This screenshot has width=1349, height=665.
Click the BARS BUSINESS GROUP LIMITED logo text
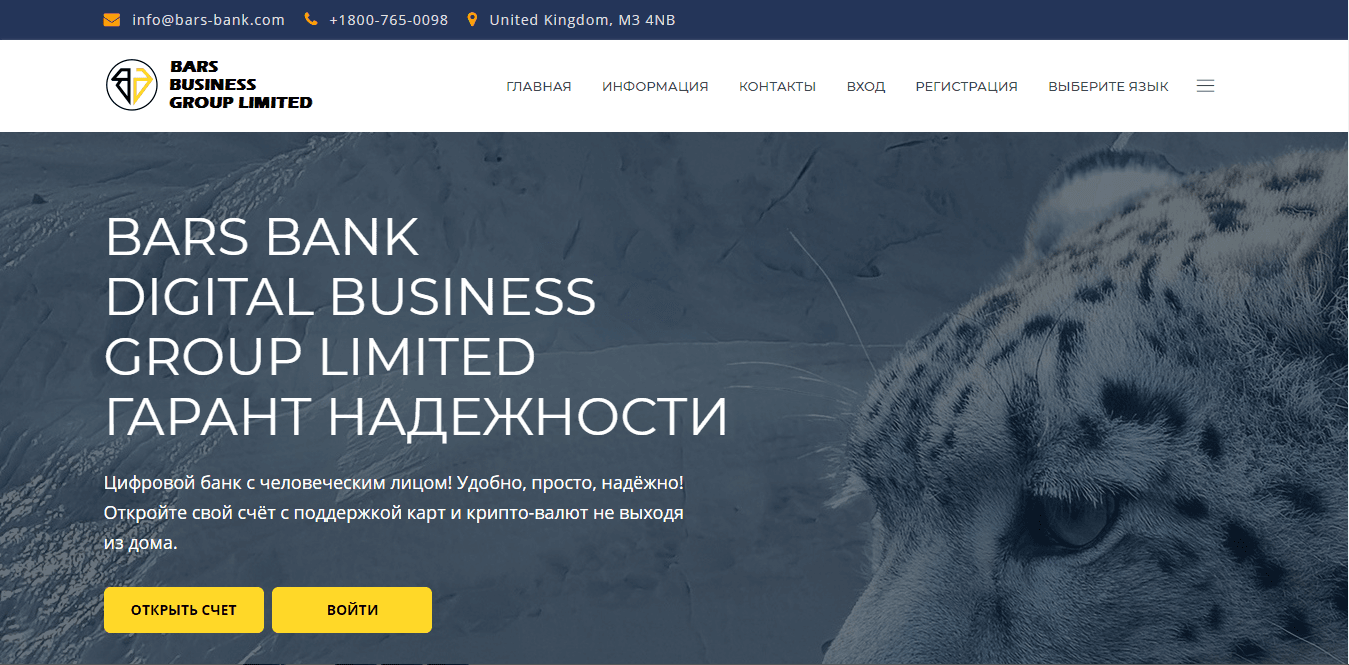pos(241,85)
